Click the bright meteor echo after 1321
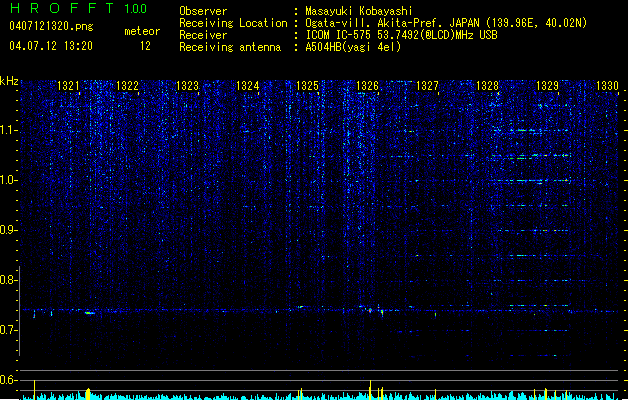This screenshot has width=629, height=400. coord(90,313)
